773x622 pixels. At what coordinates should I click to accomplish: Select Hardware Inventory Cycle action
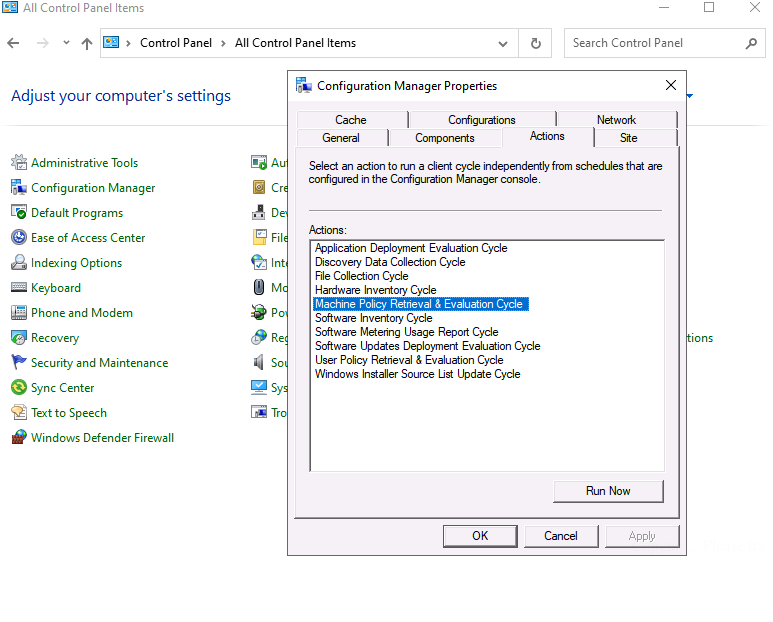coord(376,290)
